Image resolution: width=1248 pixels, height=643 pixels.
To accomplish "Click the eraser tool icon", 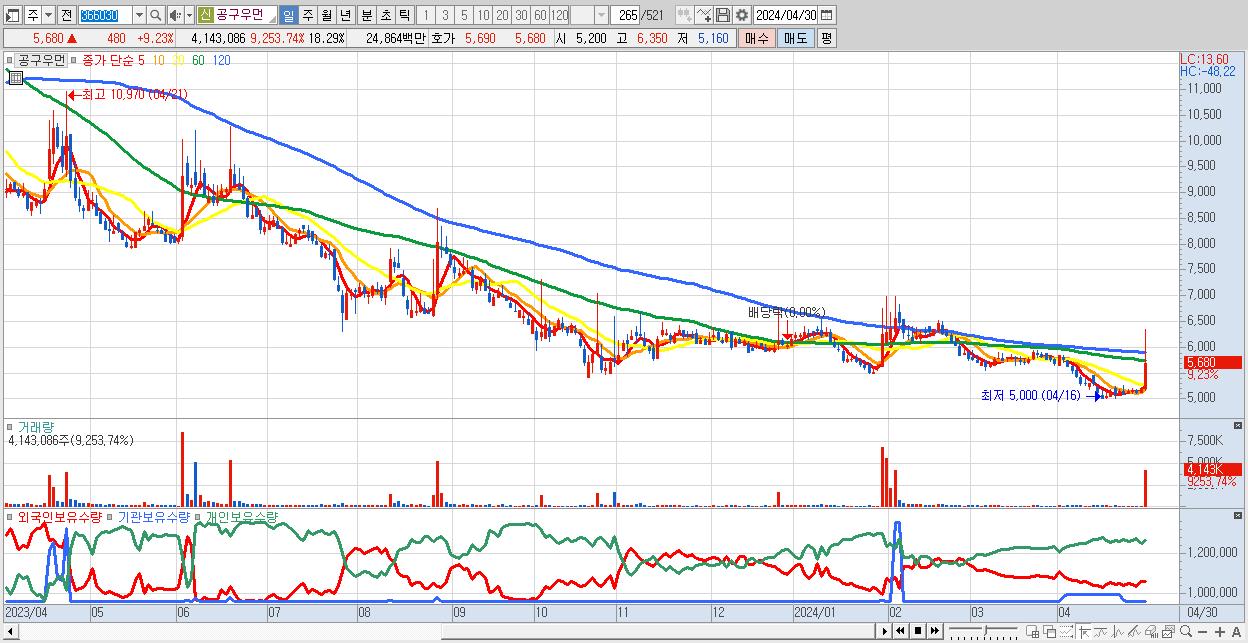I will [x=1151, y=631].
